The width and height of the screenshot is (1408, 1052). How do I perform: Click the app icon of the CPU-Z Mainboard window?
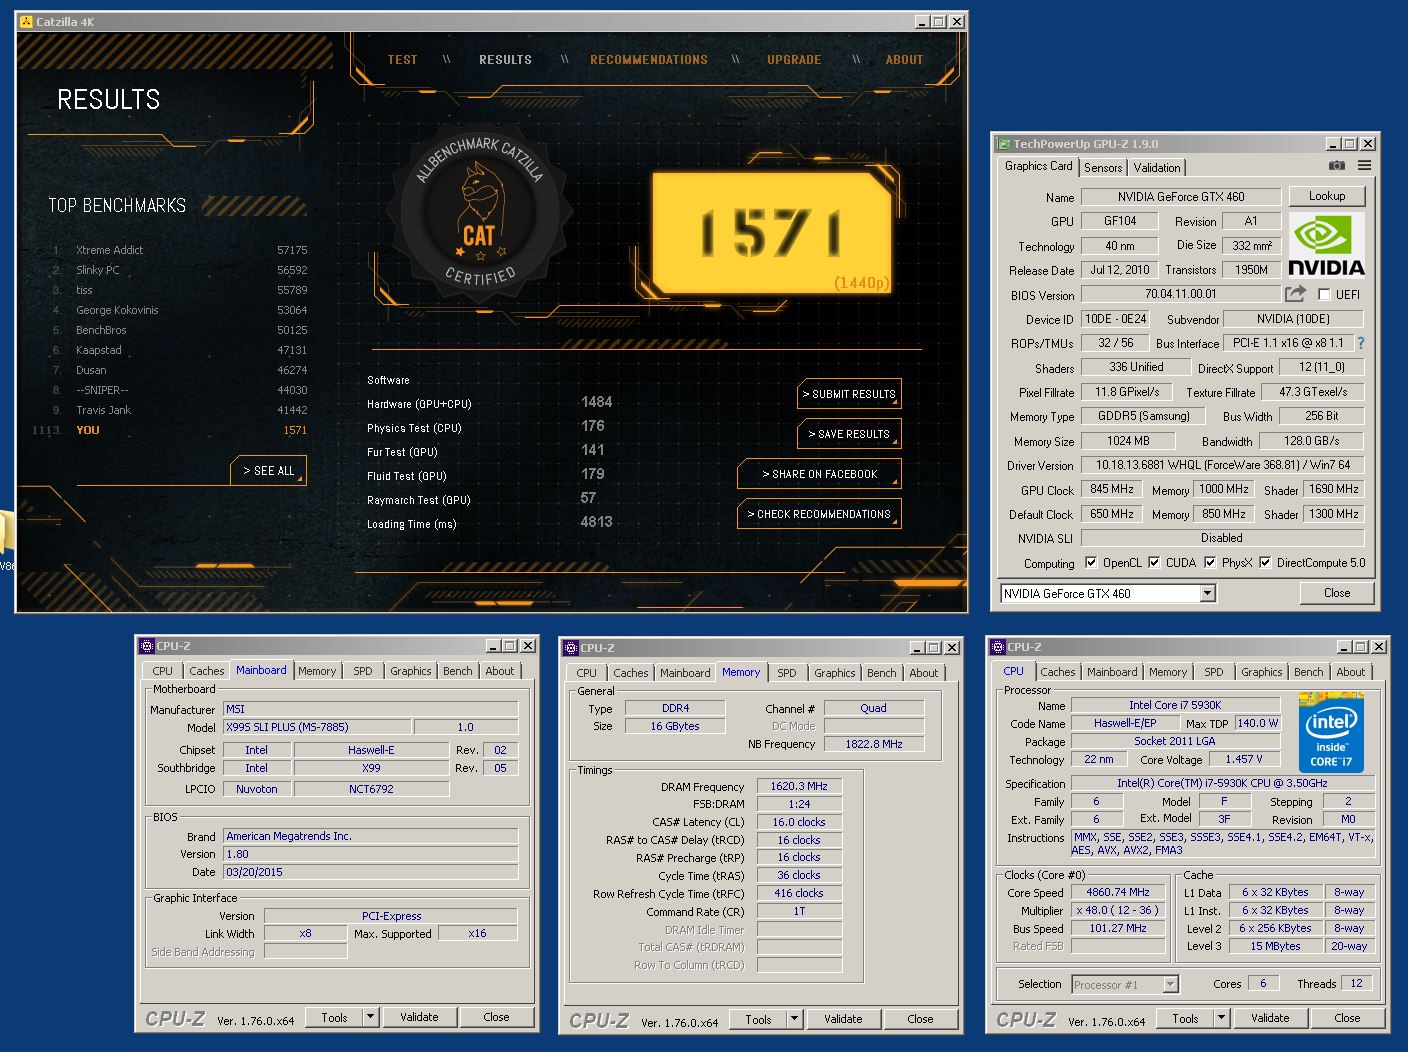(x=147, y=646)
